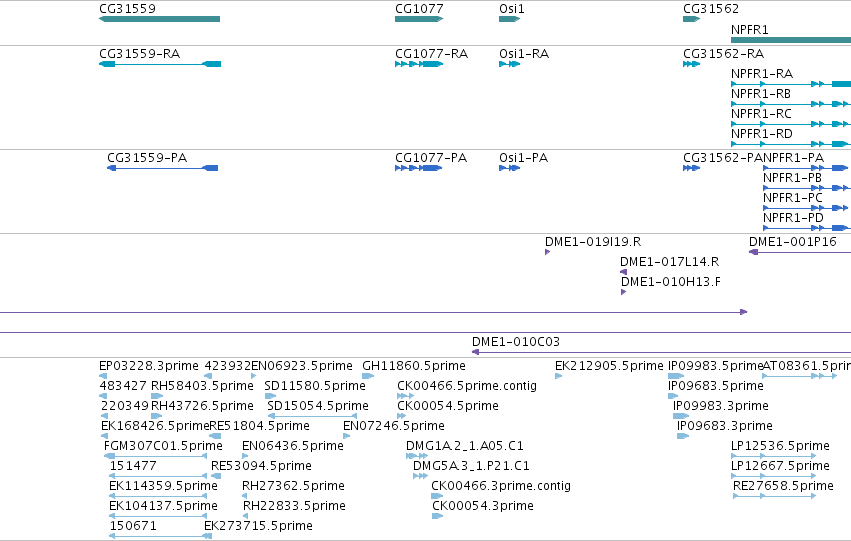Select CG31562-PA protein label
The image size is (851, 541).
[723, 158]
